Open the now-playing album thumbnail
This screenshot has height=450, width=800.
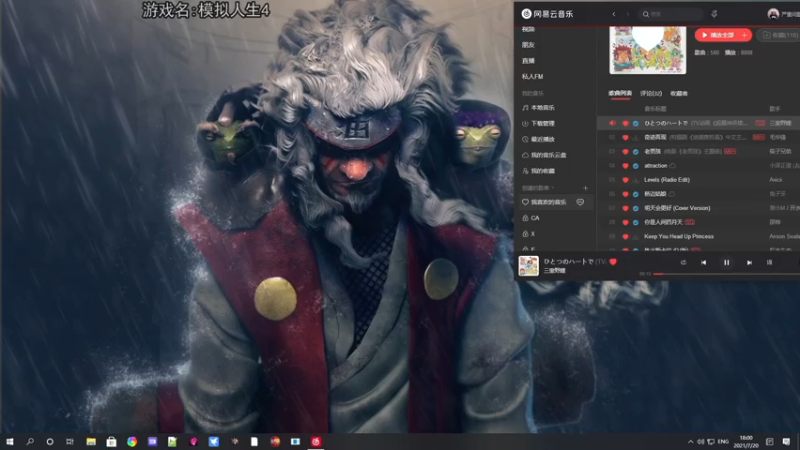click(x=529, y=266)
